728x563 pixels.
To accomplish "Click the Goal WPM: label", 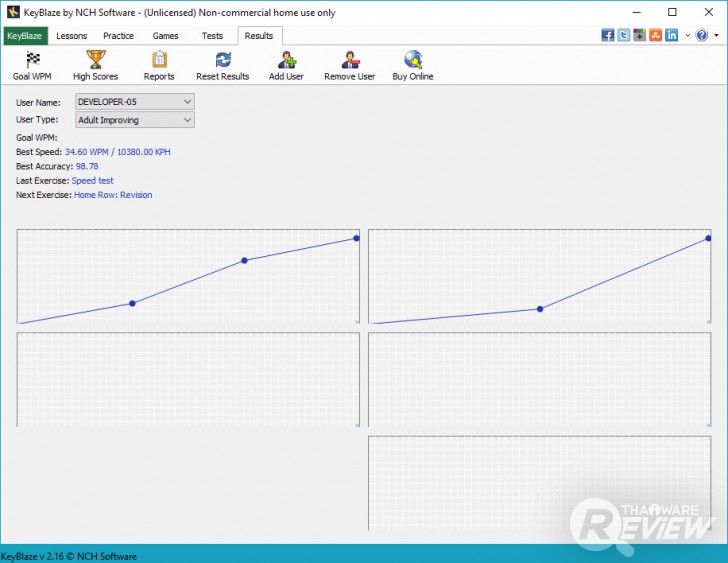I will pos(37,137).
